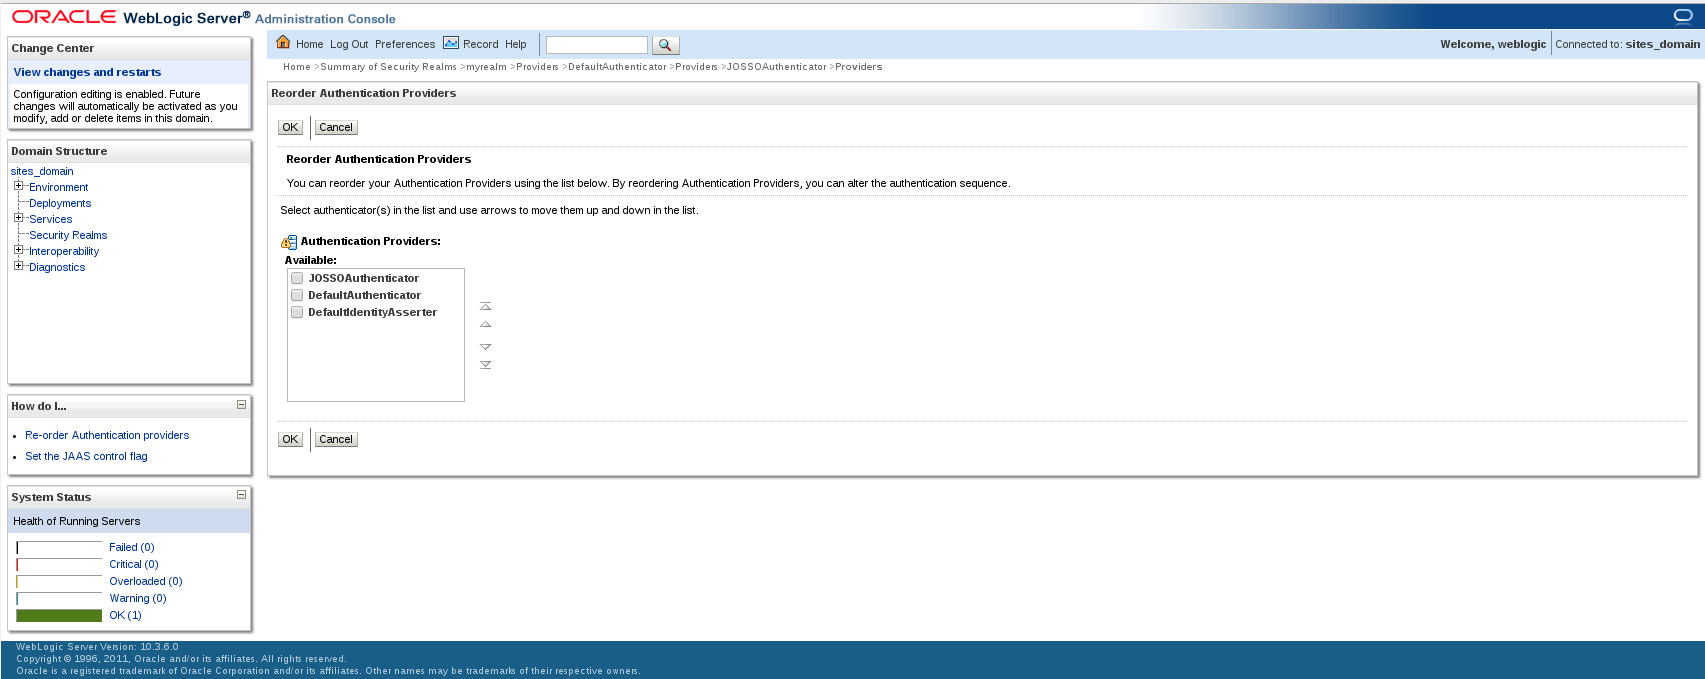Viewport: 1705px width, 679px height.
Task: Open the Environment link in Domain Structure
Action: coord(59,187)
